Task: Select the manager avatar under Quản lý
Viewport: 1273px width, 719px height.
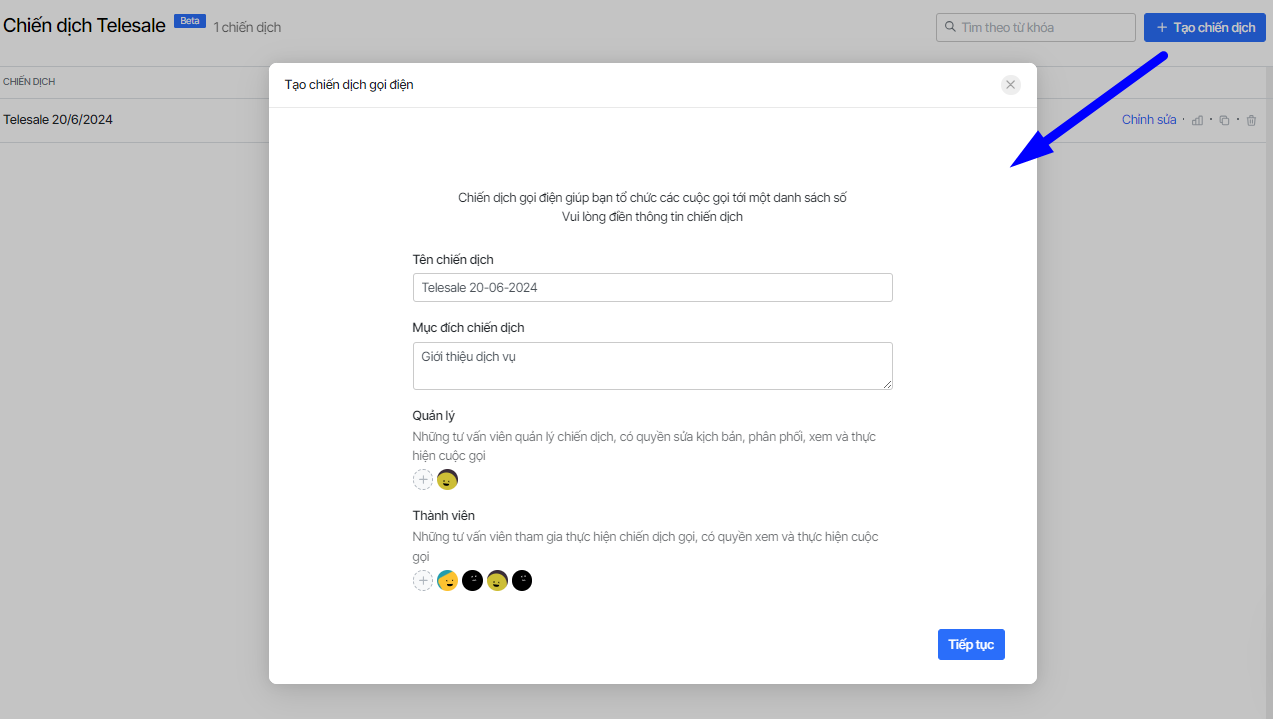Action: [448, 480]
